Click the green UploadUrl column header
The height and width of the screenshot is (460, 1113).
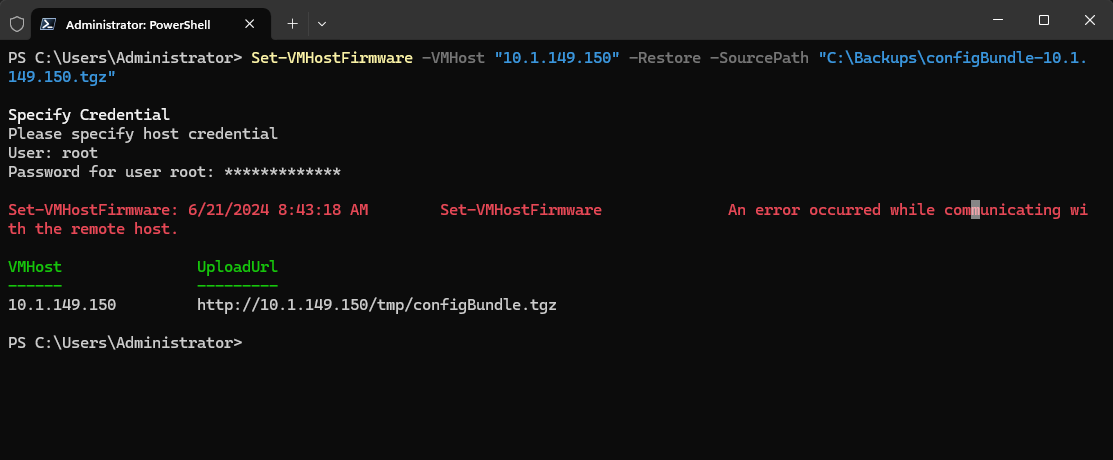[x=237, y=267]
